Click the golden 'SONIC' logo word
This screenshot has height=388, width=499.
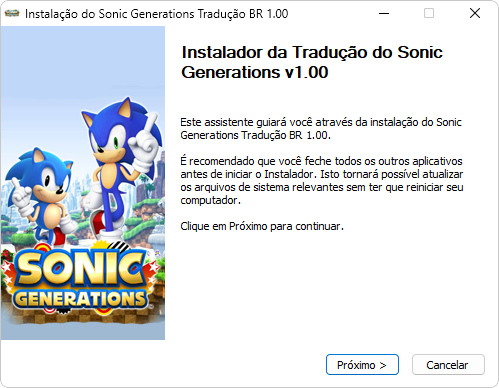click(x=81, y=268)
